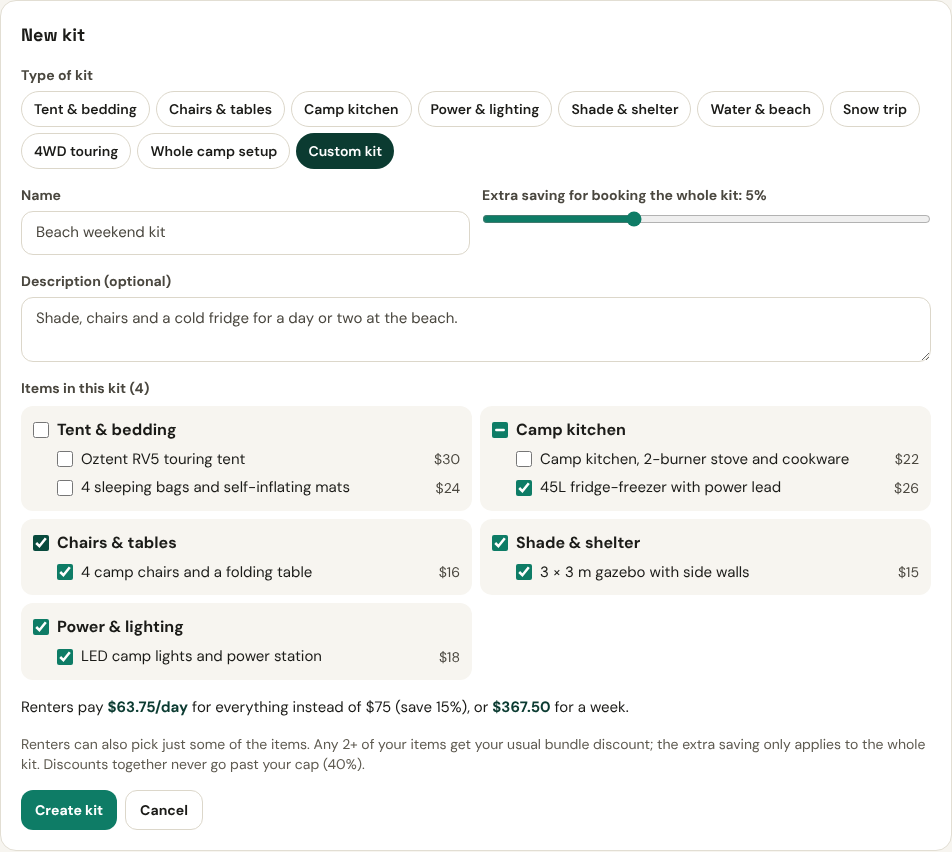Grab the description textarea resize handle
The image size is (952, 852).
(925, 356)
